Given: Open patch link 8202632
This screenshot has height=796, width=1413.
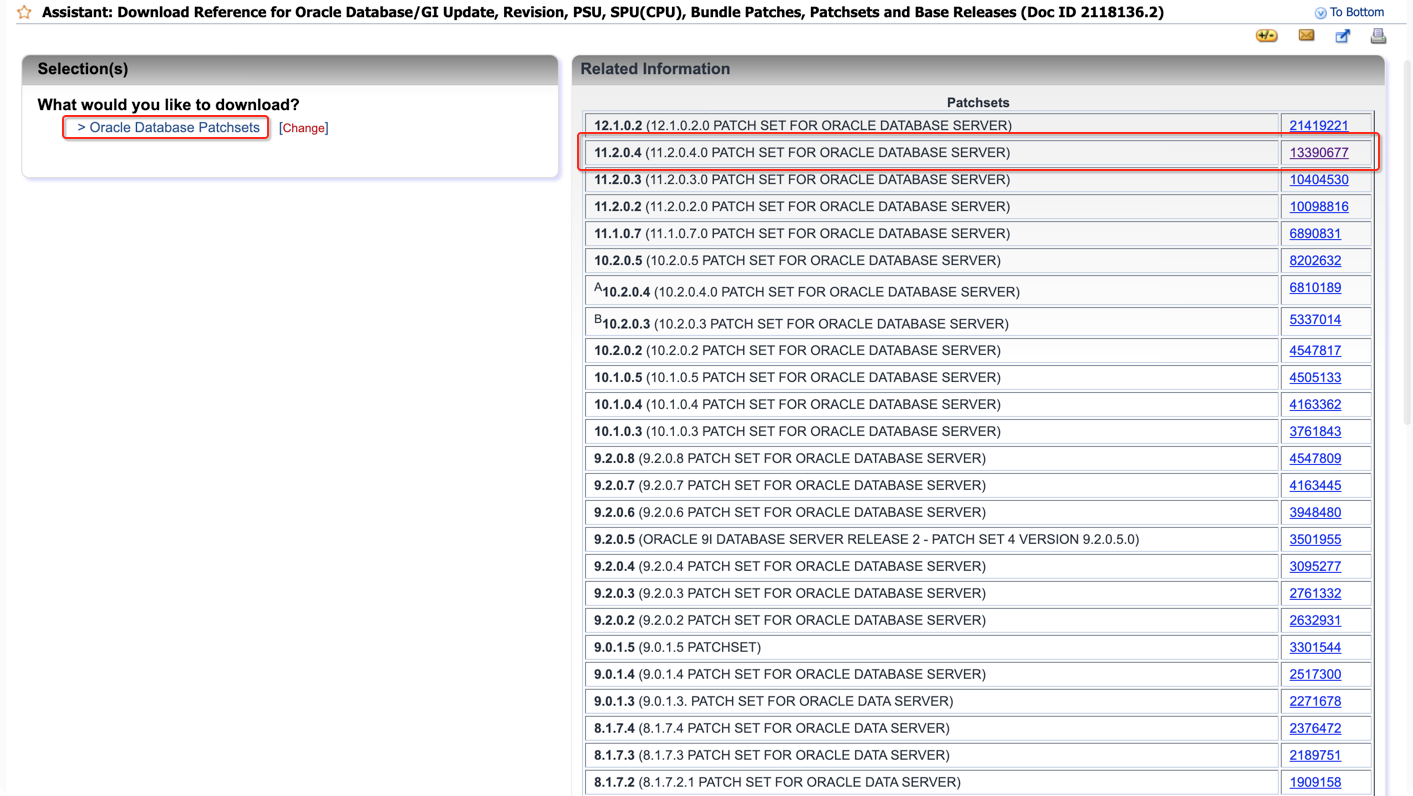Looking at the screenshot, I should 1315,260.
